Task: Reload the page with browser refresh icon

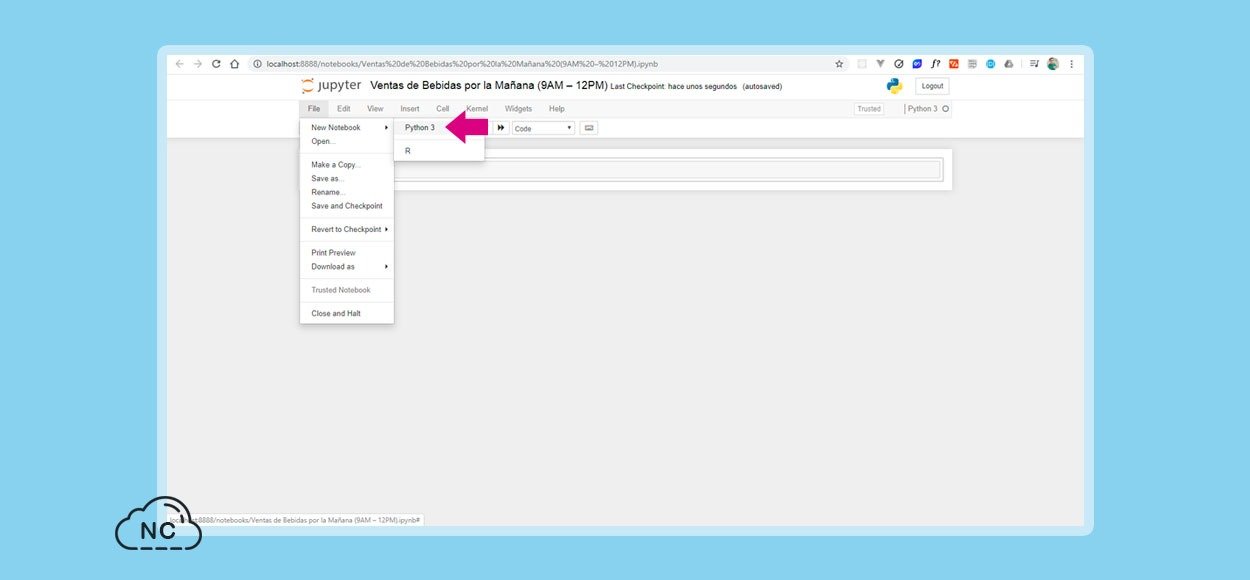Action: pos(216,64)
